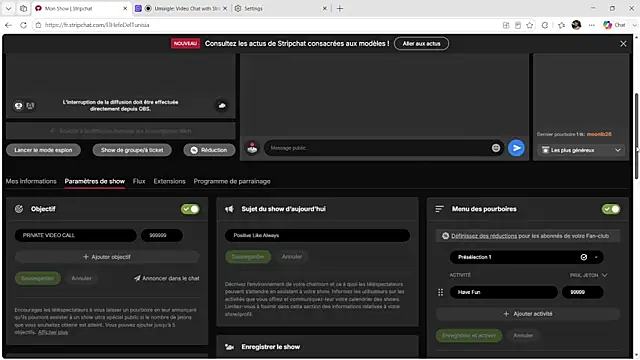Viewport: 640px width, 360px height.
Task: Start Show de groupe/à ticket
Action: tap(132, 150)
